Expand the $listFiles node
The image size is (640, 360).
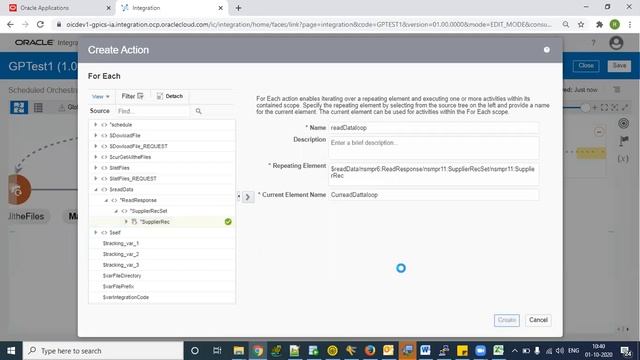96,168
